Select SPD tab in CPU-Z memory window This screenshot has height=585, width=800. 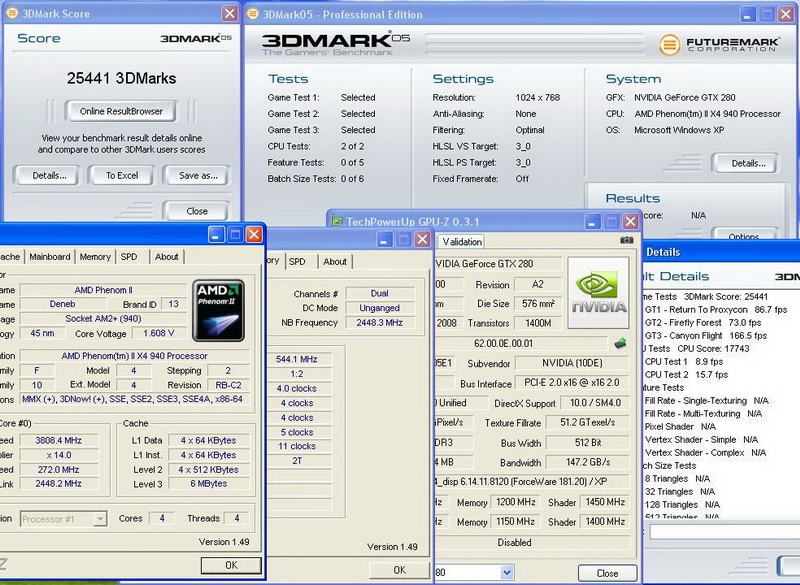(297, 262)
